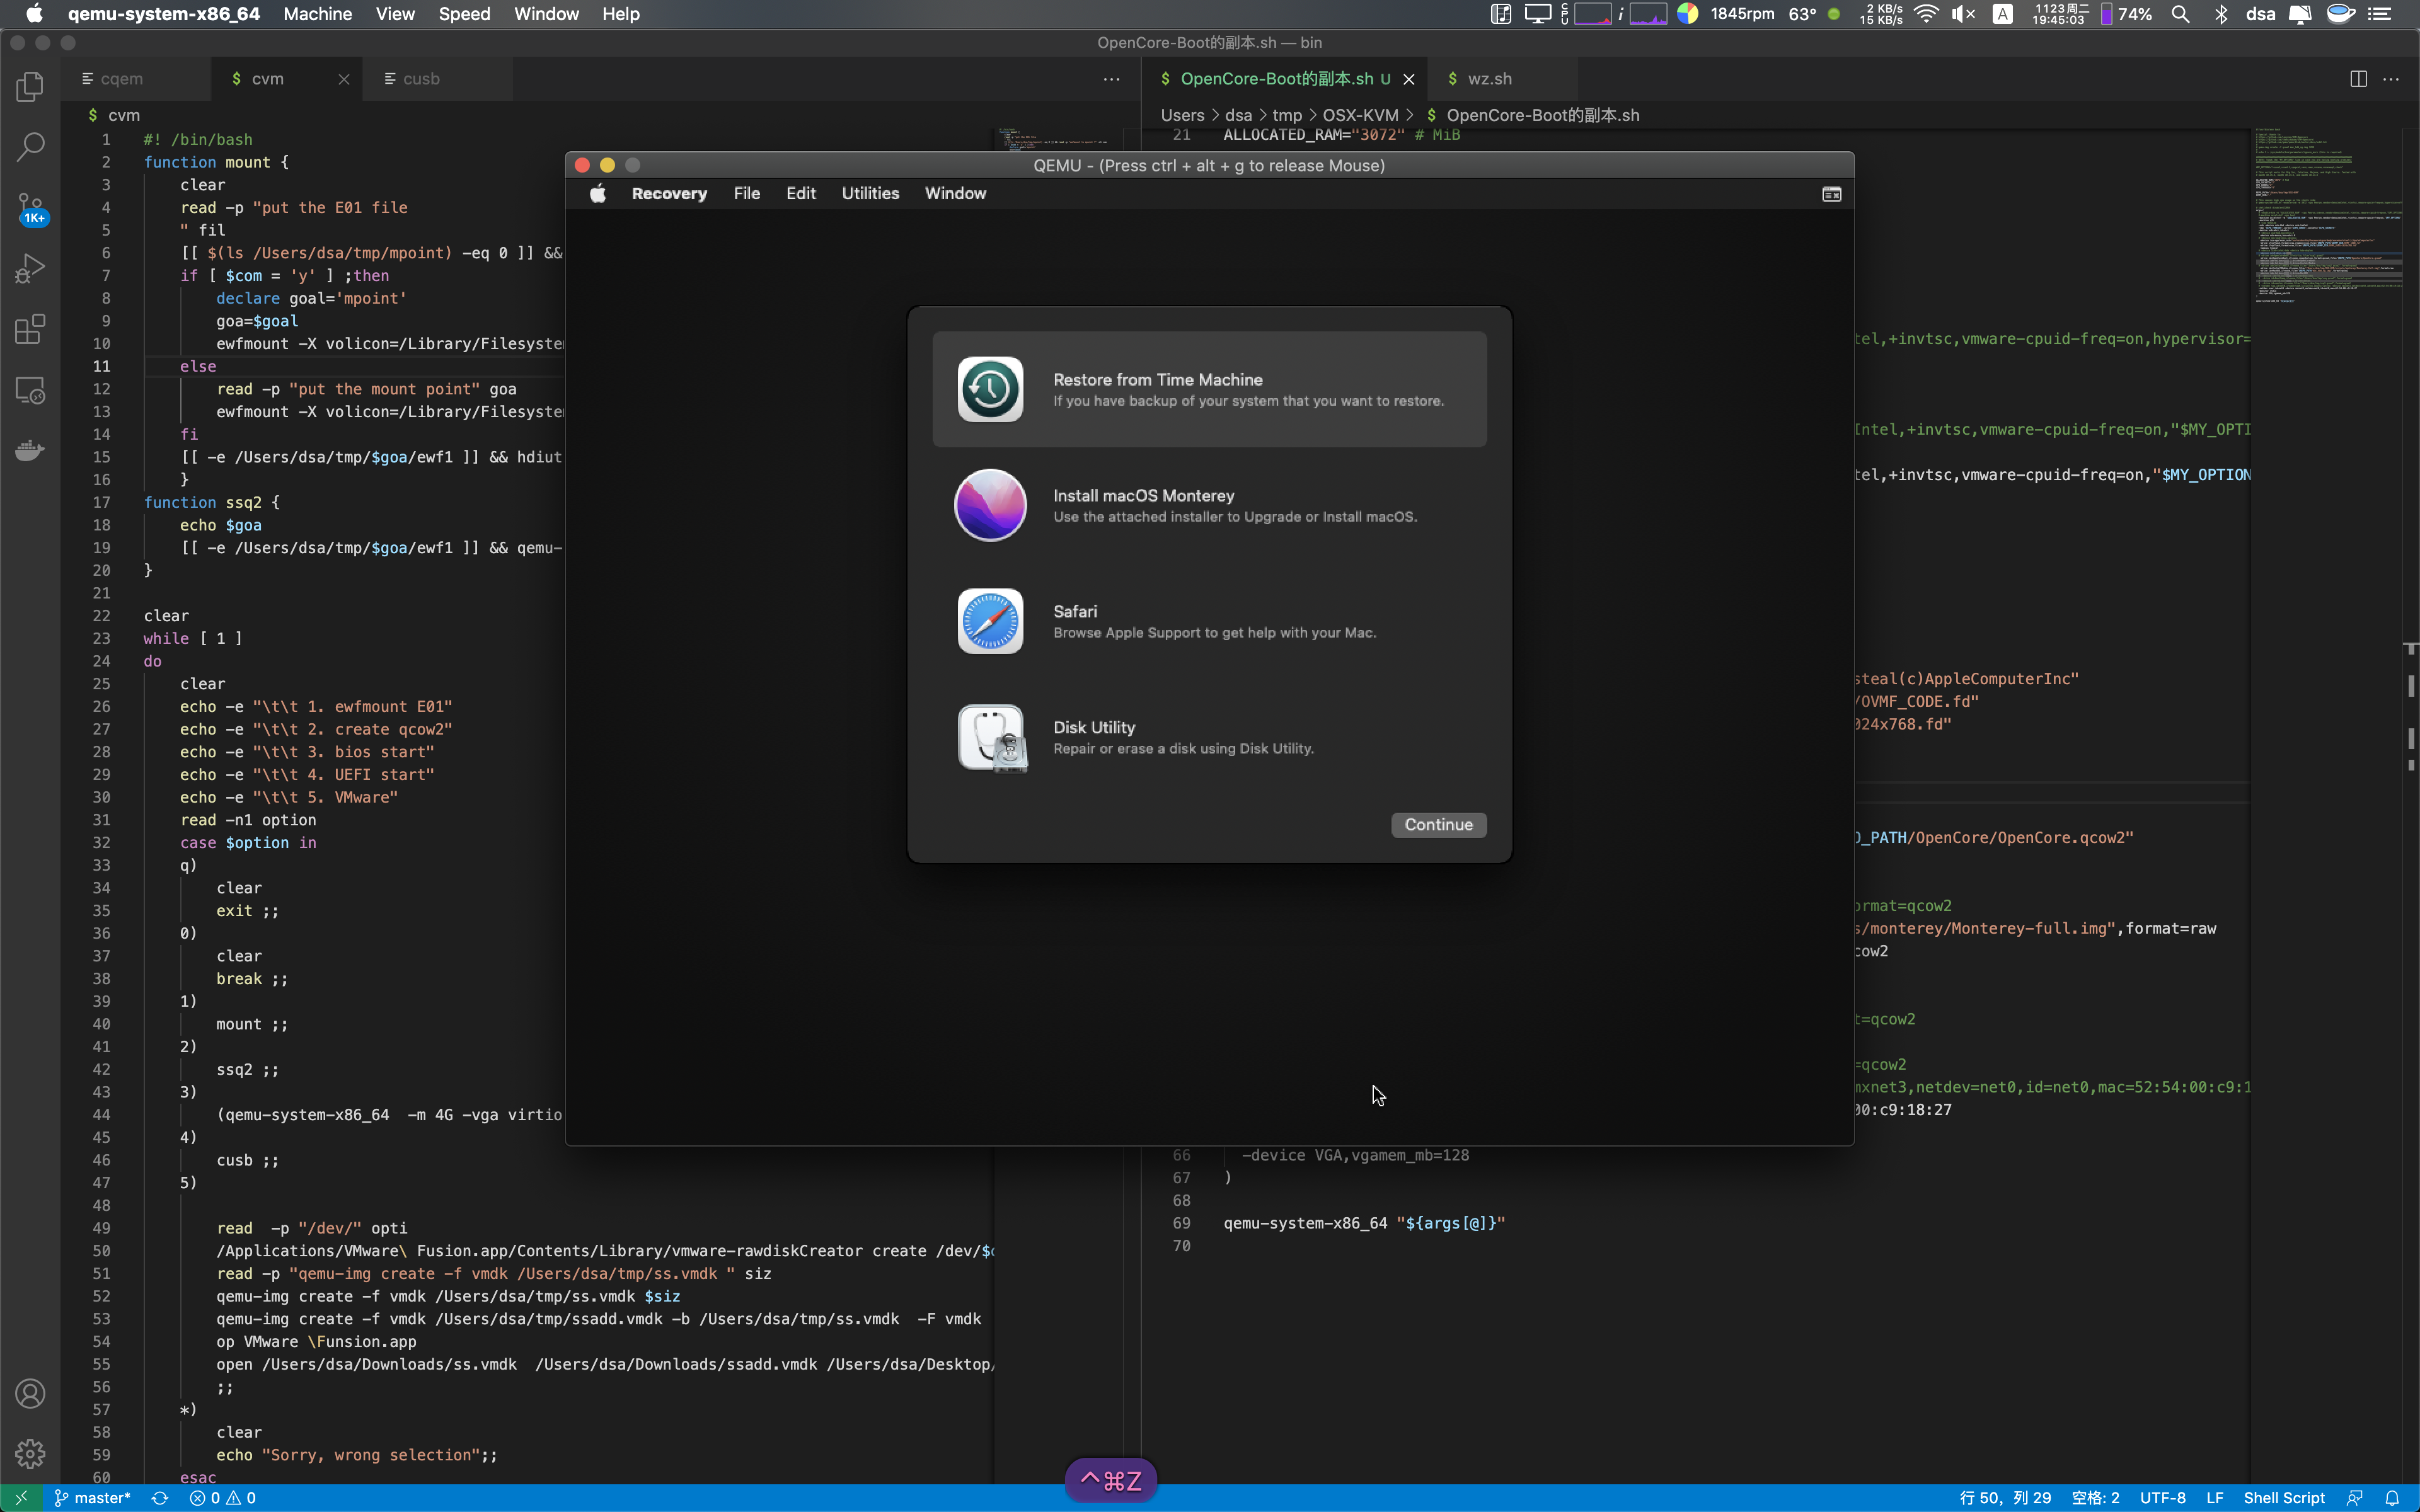The width and height of the screenshot is (2420, 1512).
Task: Open Remote Explorer in activity bar
Action: pos(30,390)
